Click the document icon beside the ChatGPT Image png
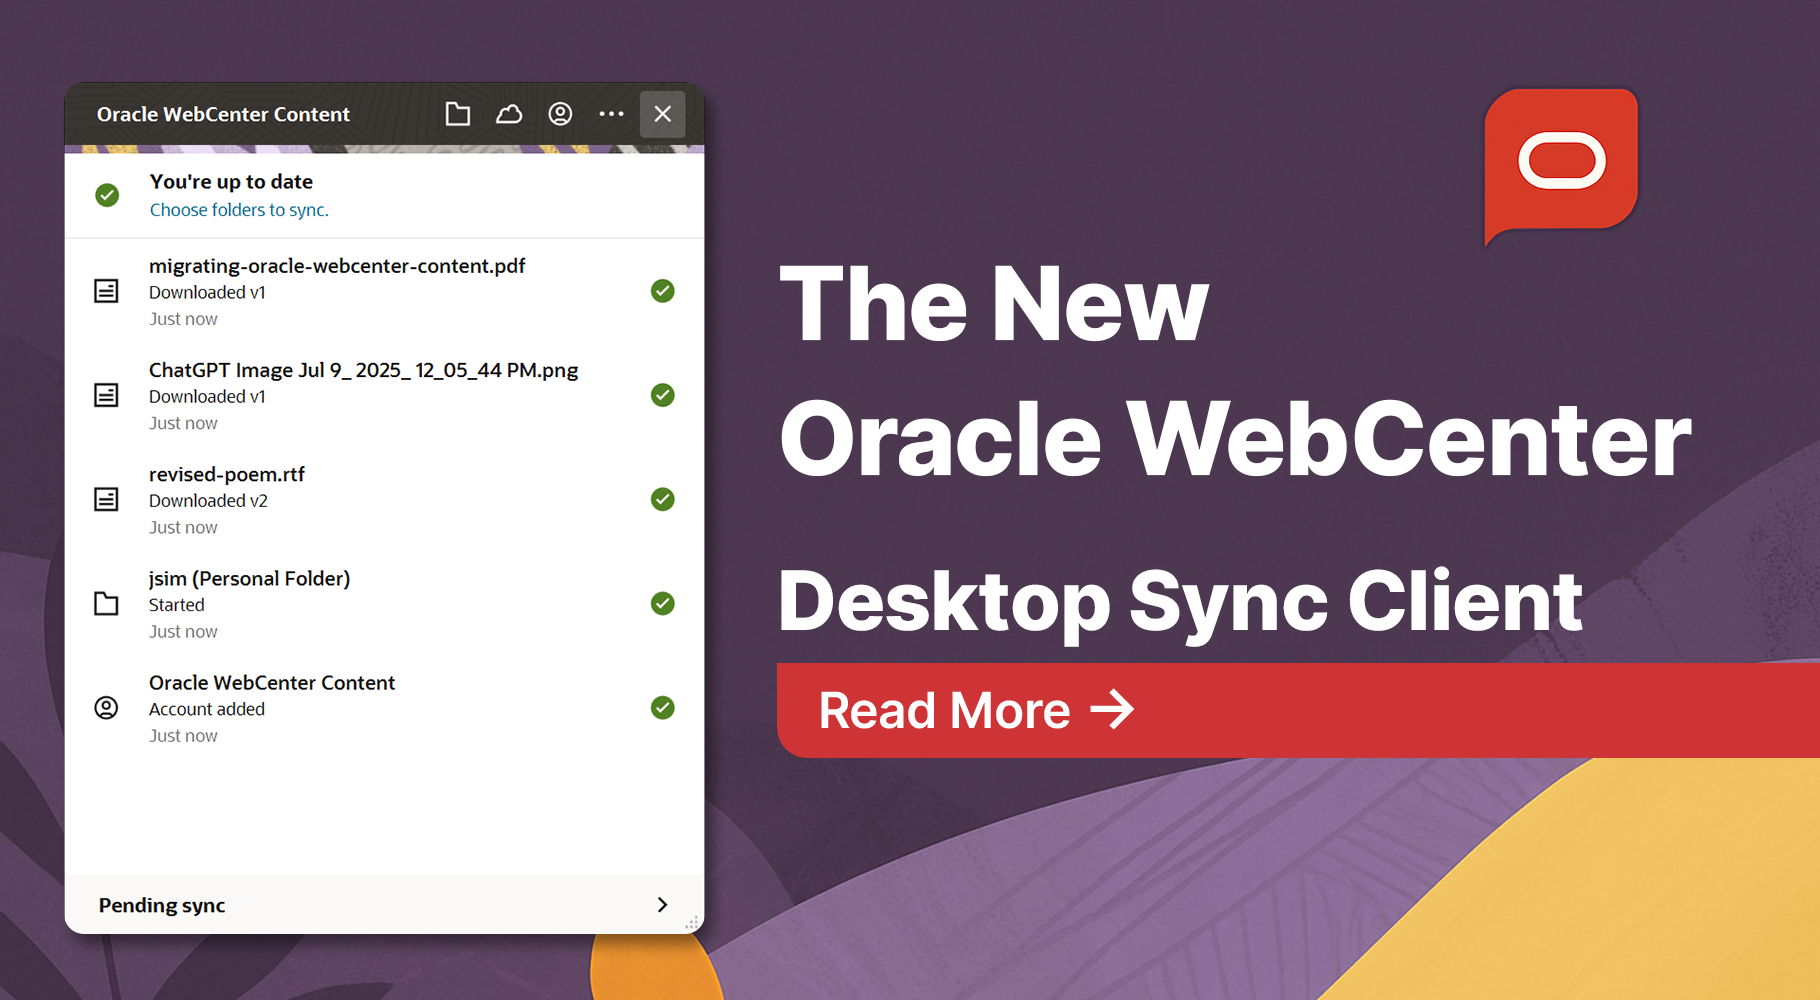The width and height of the screenshot is (1820, 1000). (x=106, y=395)
